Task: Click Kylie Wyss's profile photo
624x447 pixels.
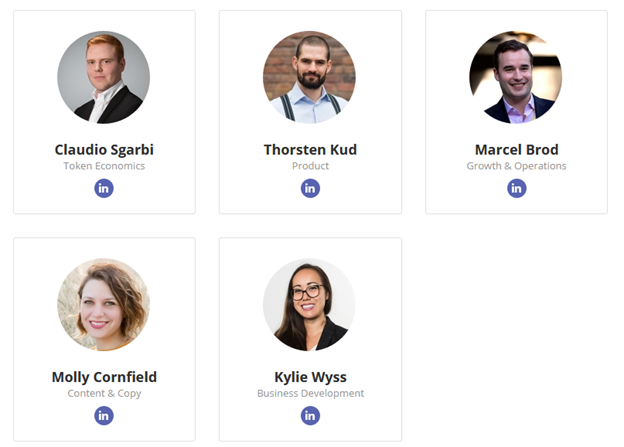Action: (x=310, y=305)
